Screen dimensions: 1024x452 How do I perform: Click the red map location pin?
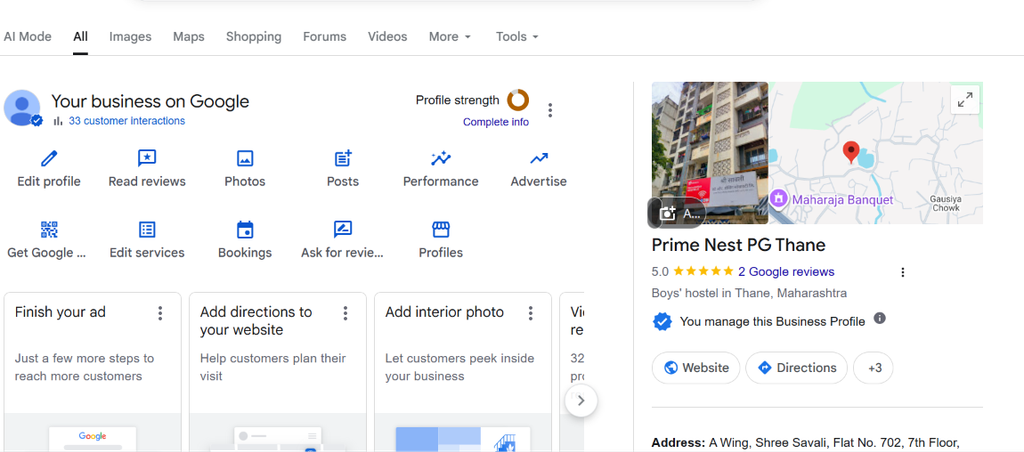coord(850,152)
